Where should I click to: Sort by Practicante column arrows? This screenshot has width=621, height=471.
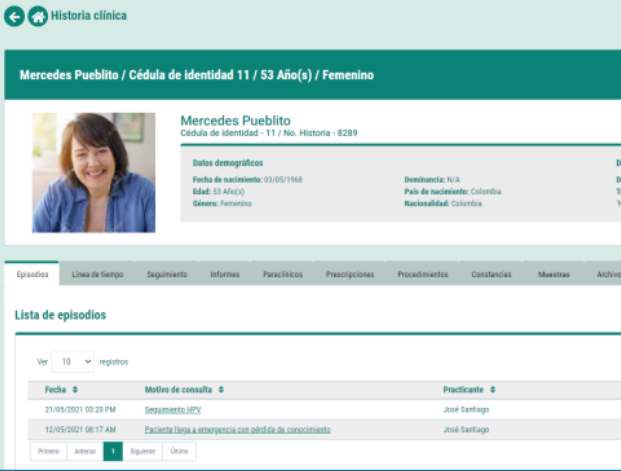tap(492, 390)
